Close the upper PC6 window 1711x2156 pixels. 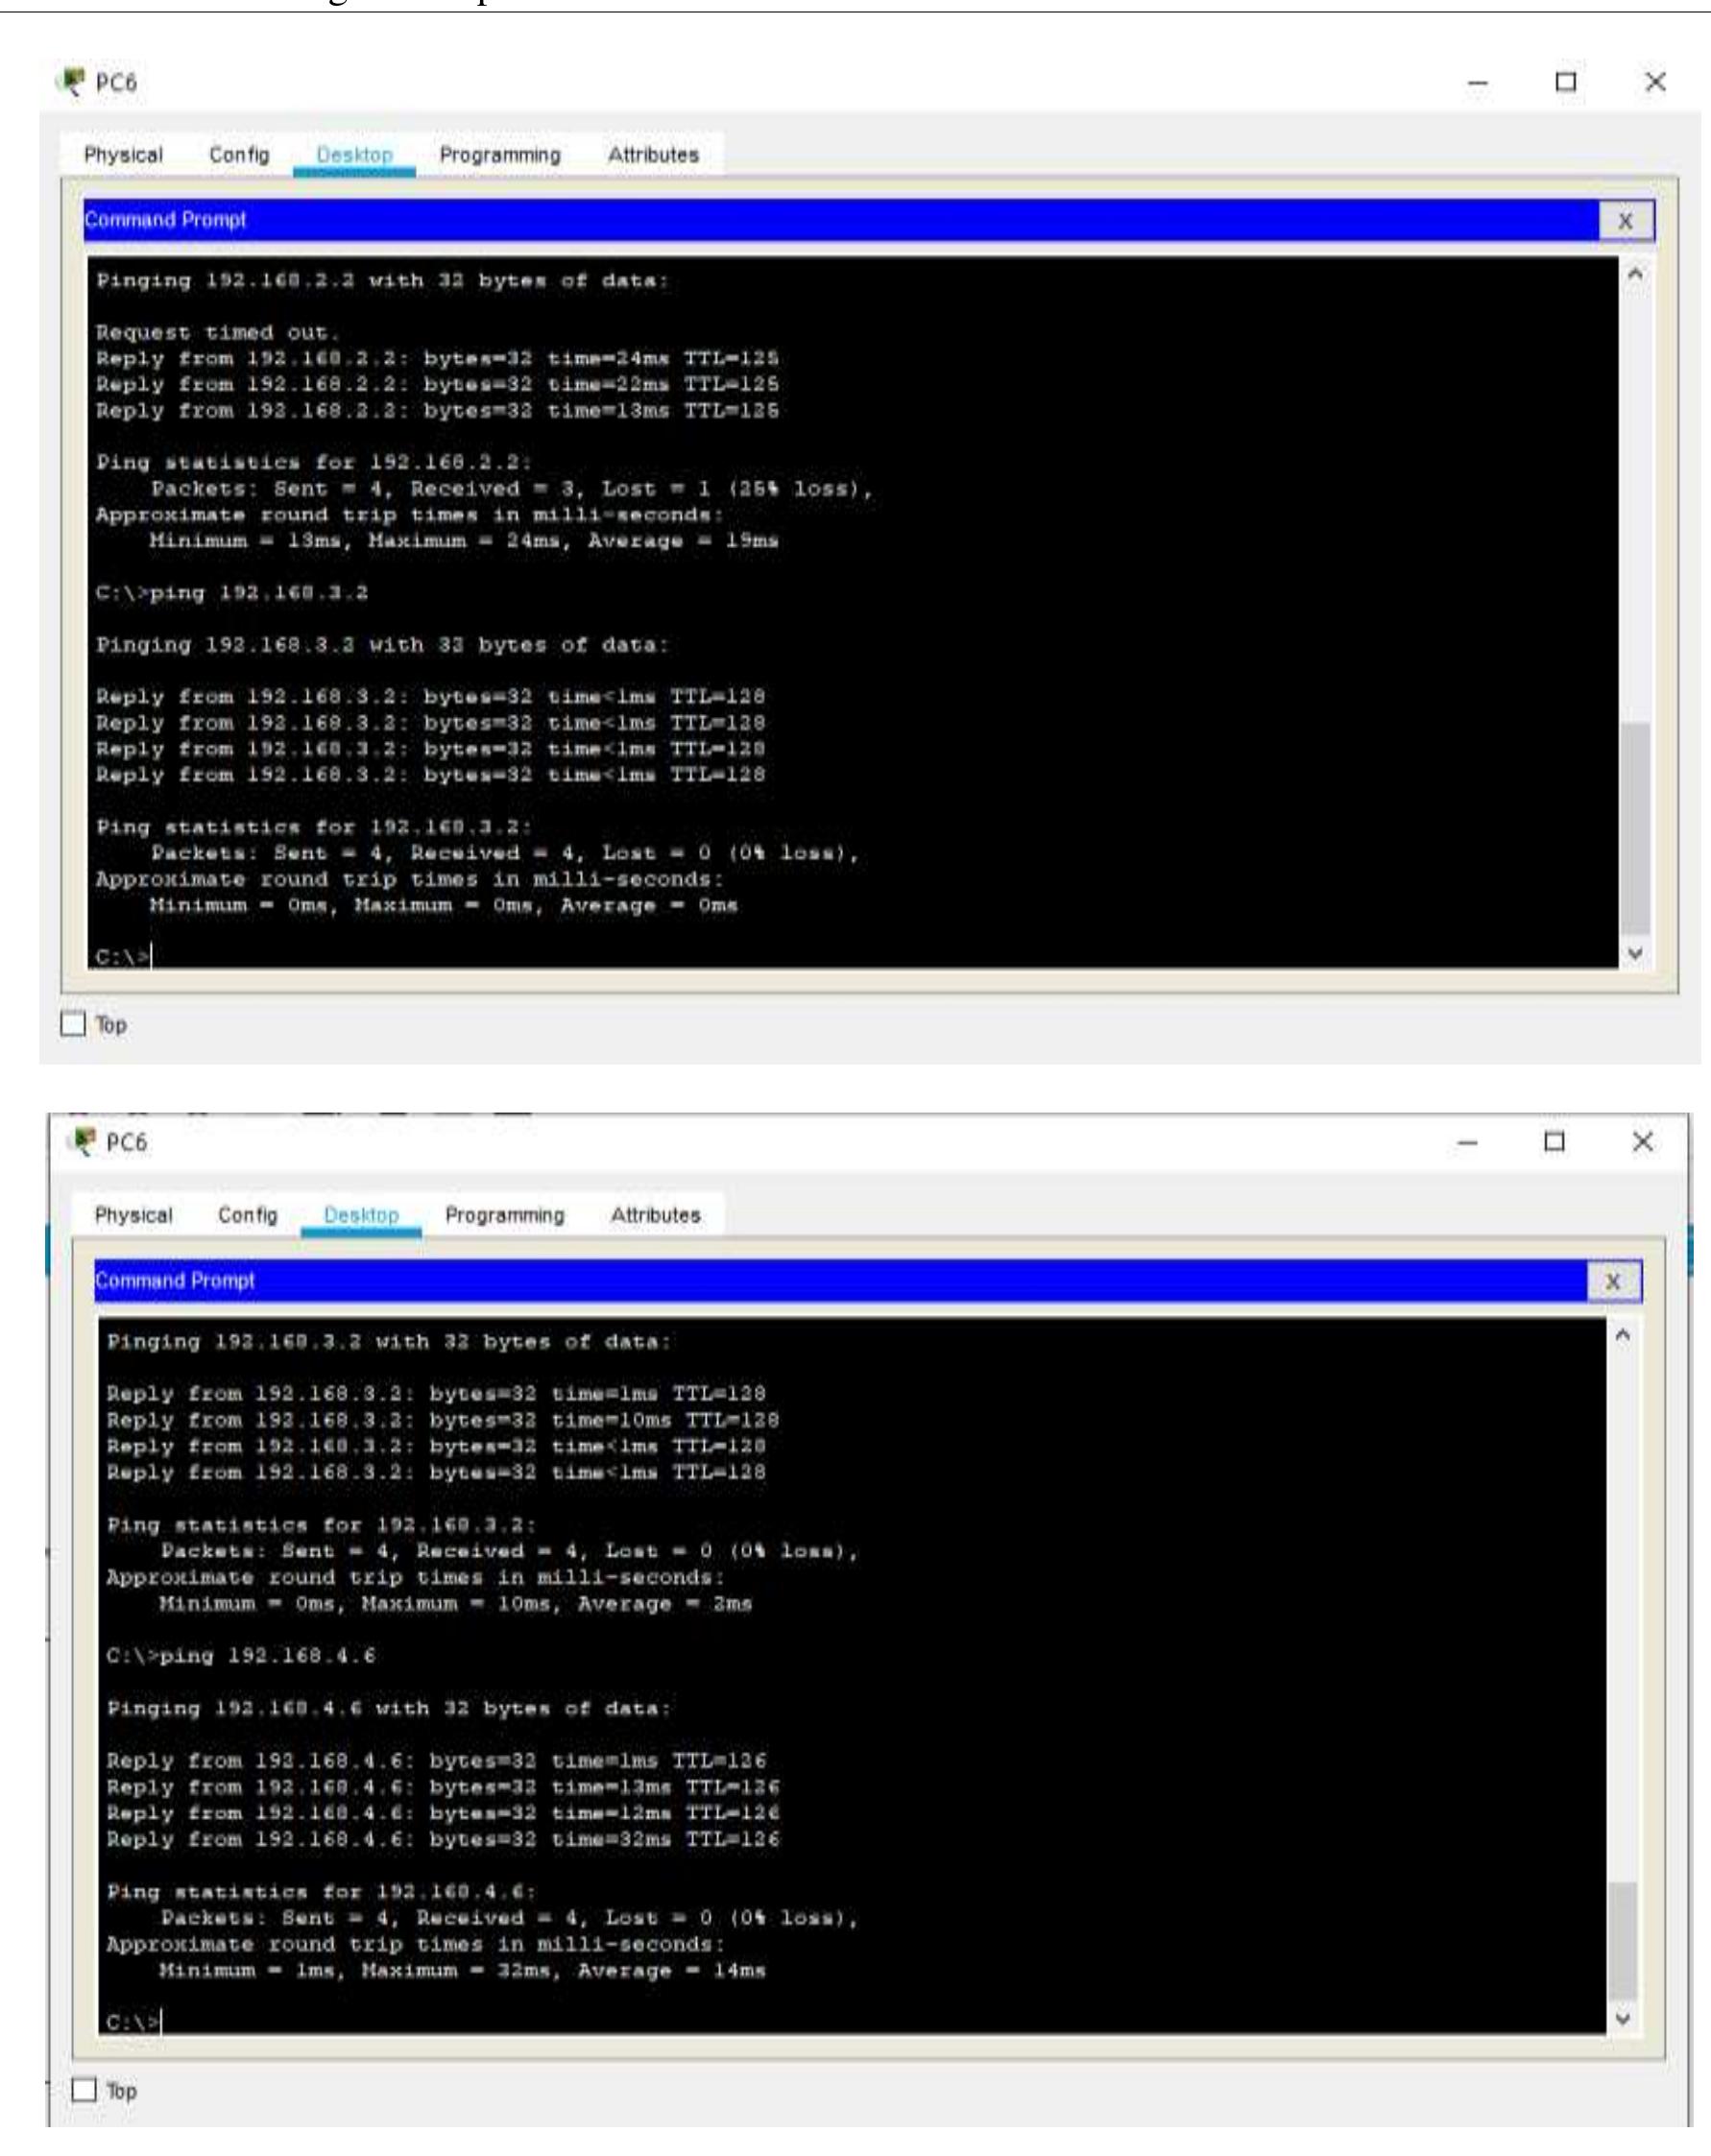click(1655, 82)
